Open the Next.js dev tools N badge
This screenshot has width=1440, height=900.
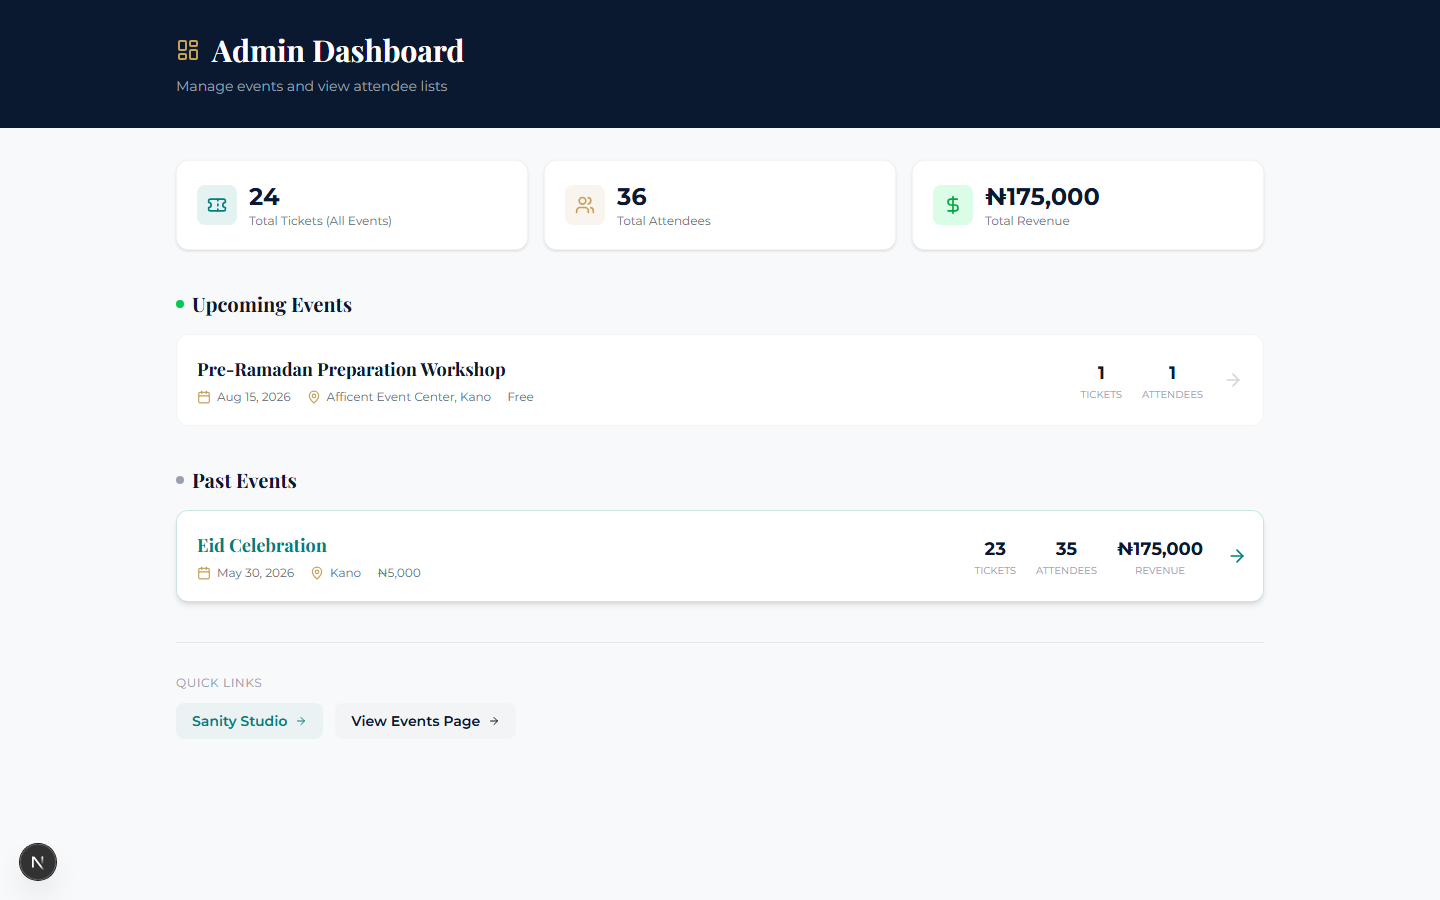point(38,862)
